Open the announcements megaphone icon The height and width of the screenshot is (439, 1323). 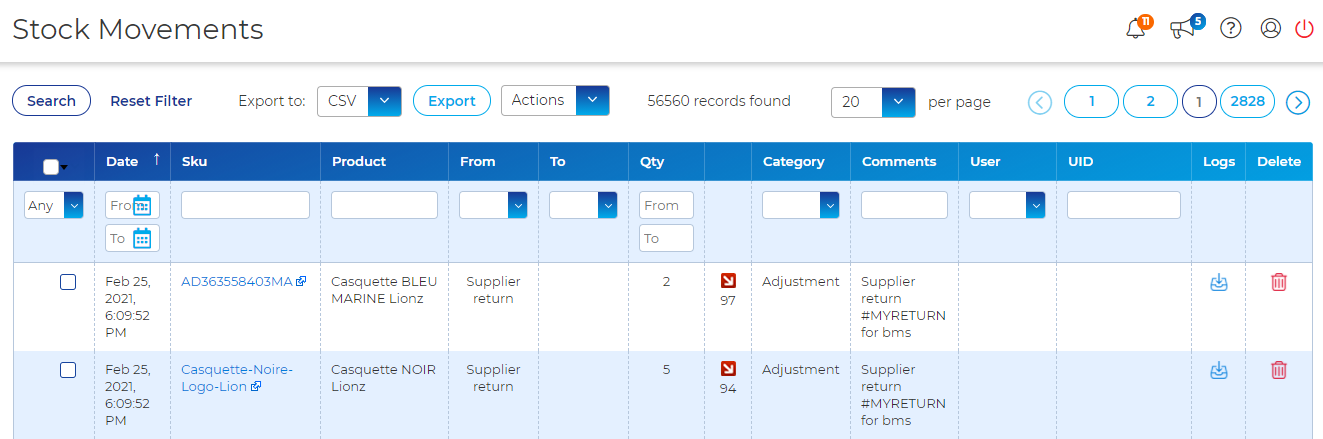coord(1182,29)
